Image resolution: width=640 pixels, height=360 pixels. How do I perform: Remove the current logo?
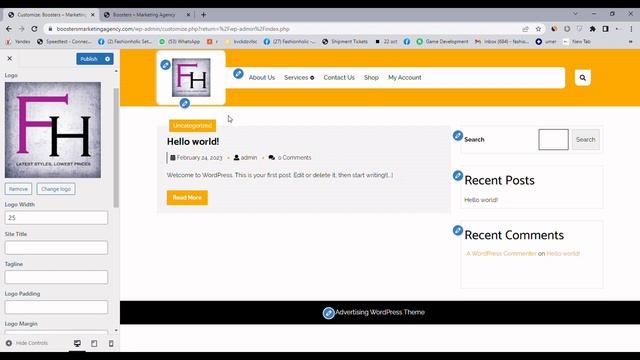(x=18, y=189)
